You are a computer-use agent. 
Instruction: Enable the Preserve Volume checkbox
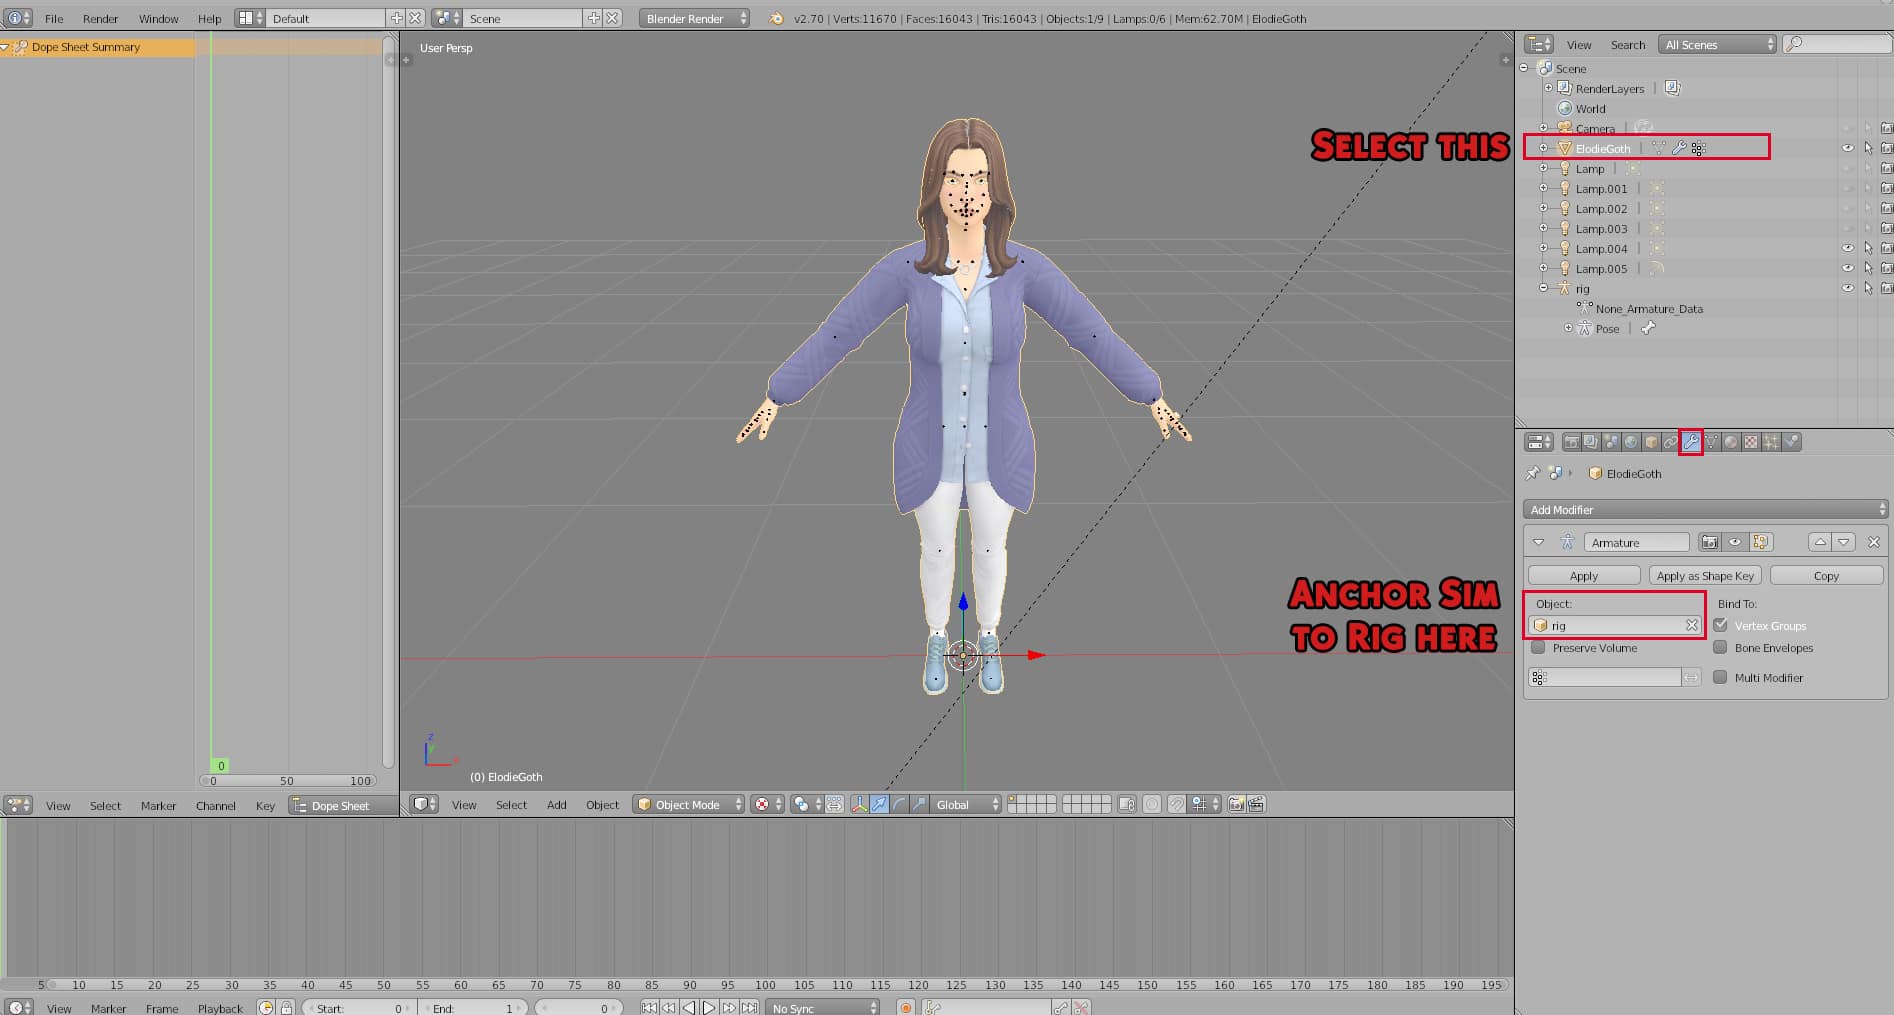pyautogui.click(x=1538, y=648)
